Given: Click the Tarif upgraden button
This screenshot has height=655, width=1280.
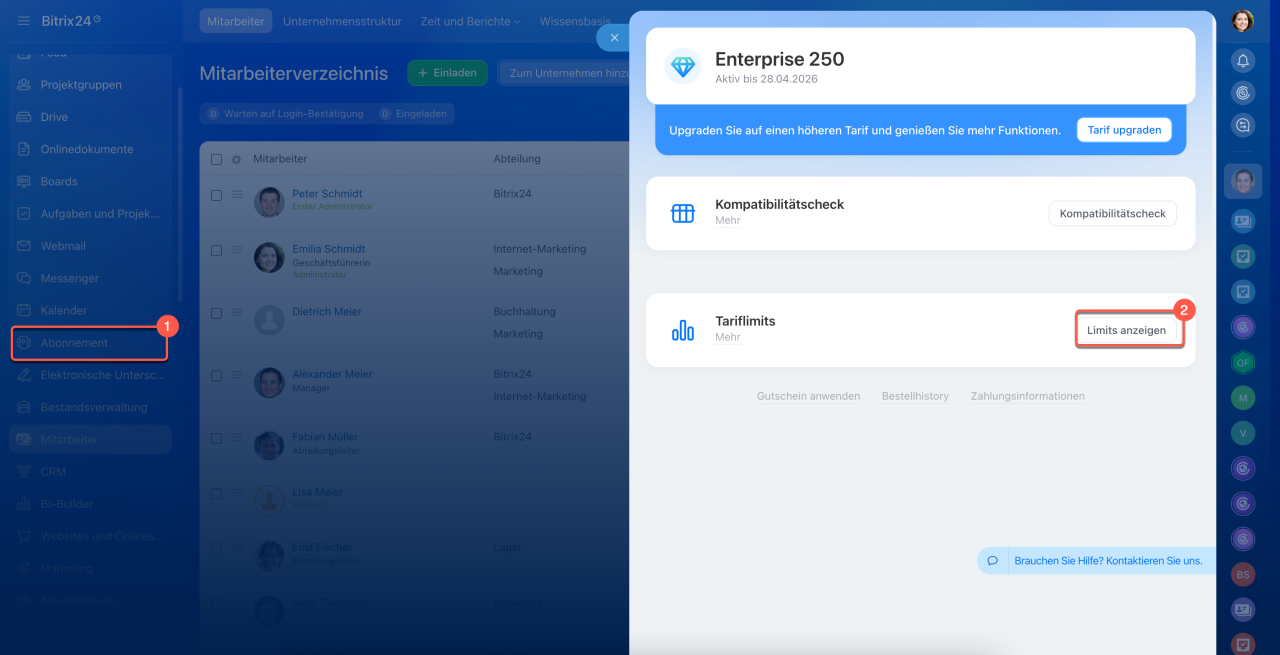Looking at the screenshot, I should click(1124, 130).
